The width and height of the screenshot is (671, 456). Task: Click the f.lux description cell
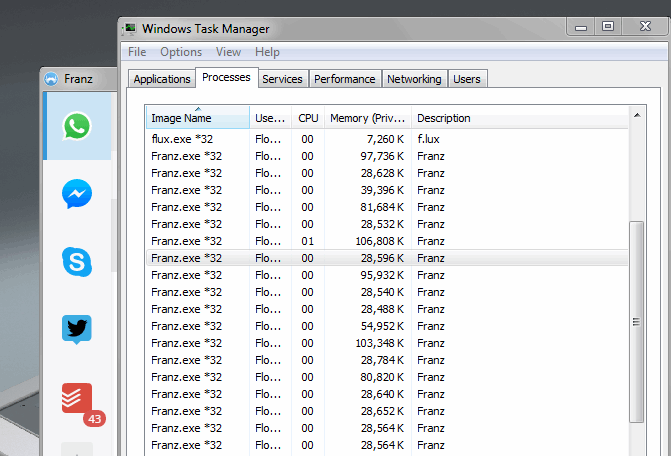[x=428, y=139]
